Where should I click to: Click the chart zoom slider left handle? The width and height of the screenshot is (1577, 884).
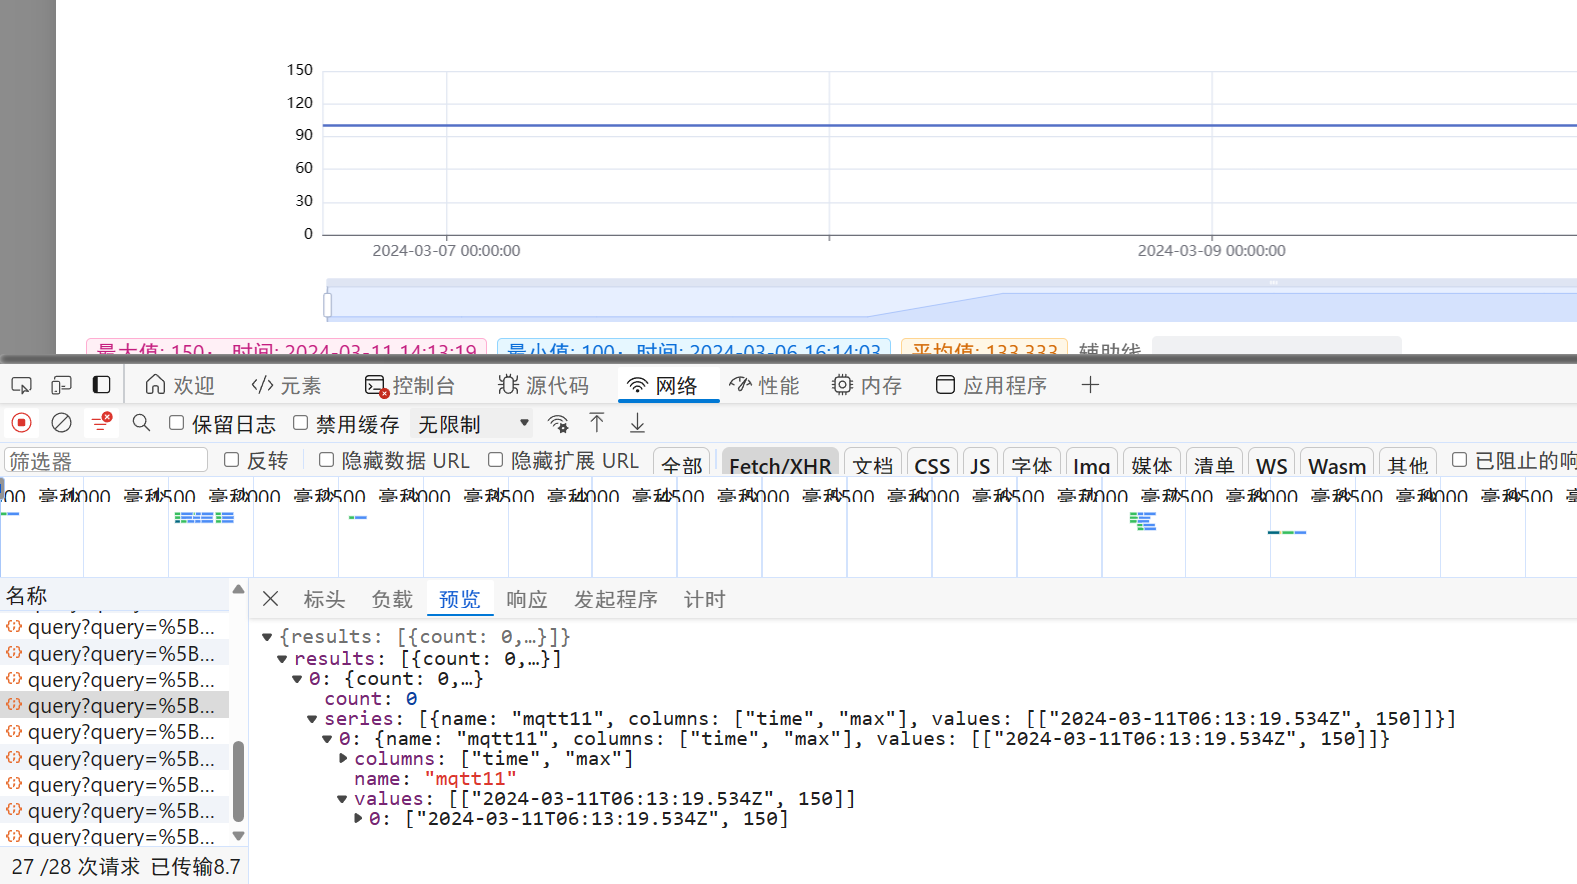point(328,304)
